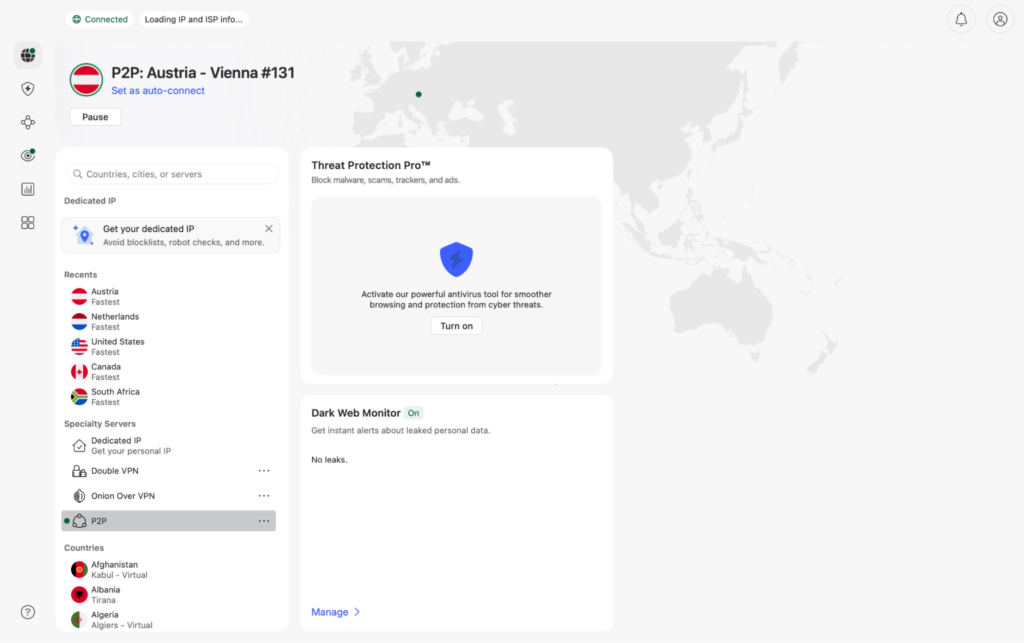Click the United States flag icon

coord(79,347)
